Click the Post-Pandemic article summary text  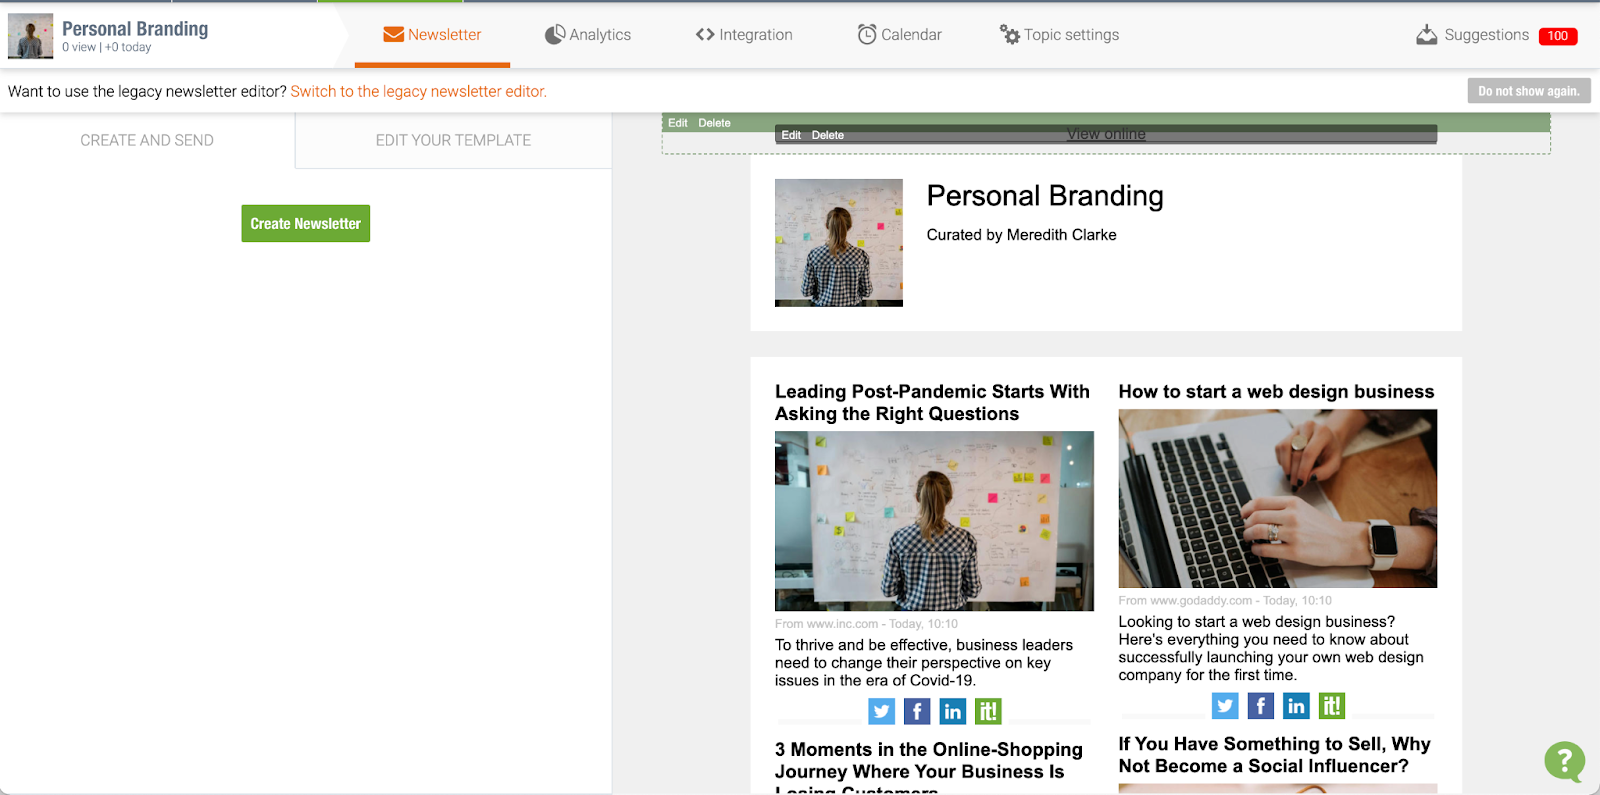coord(924,663)
